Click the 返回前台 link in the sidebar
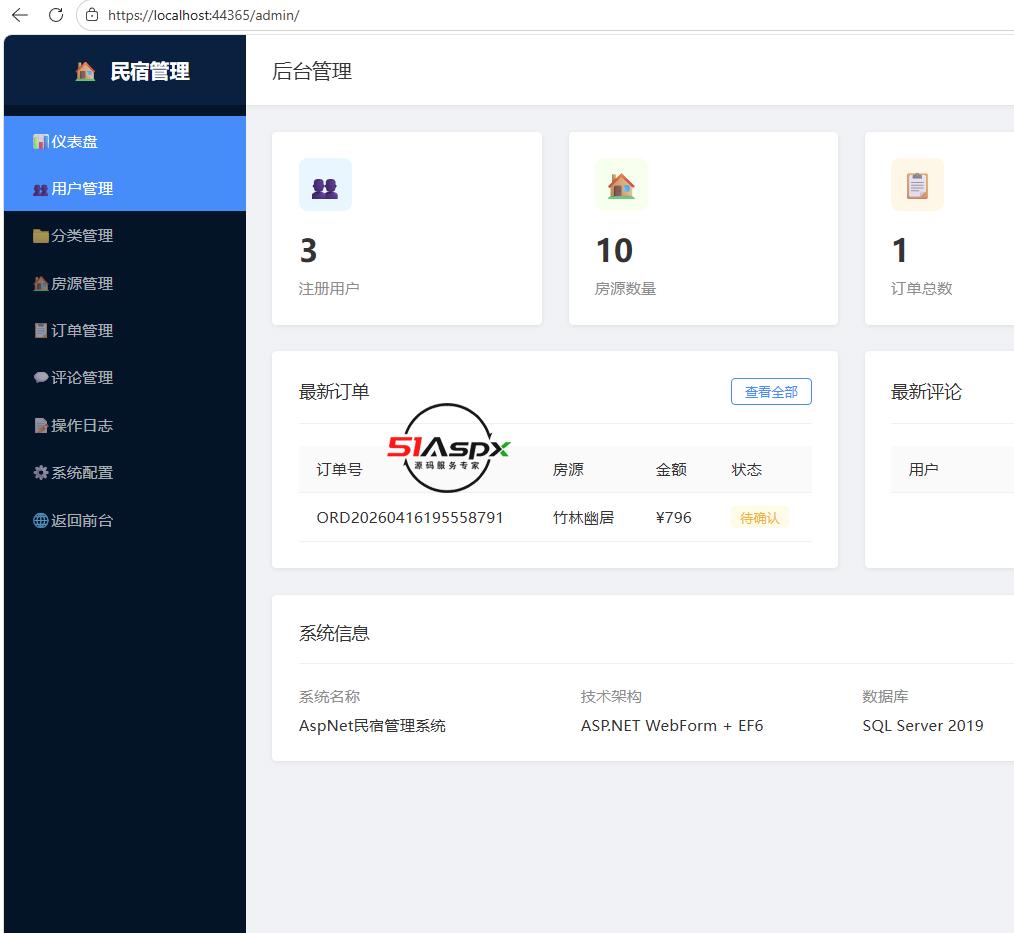 click(125, 520)
